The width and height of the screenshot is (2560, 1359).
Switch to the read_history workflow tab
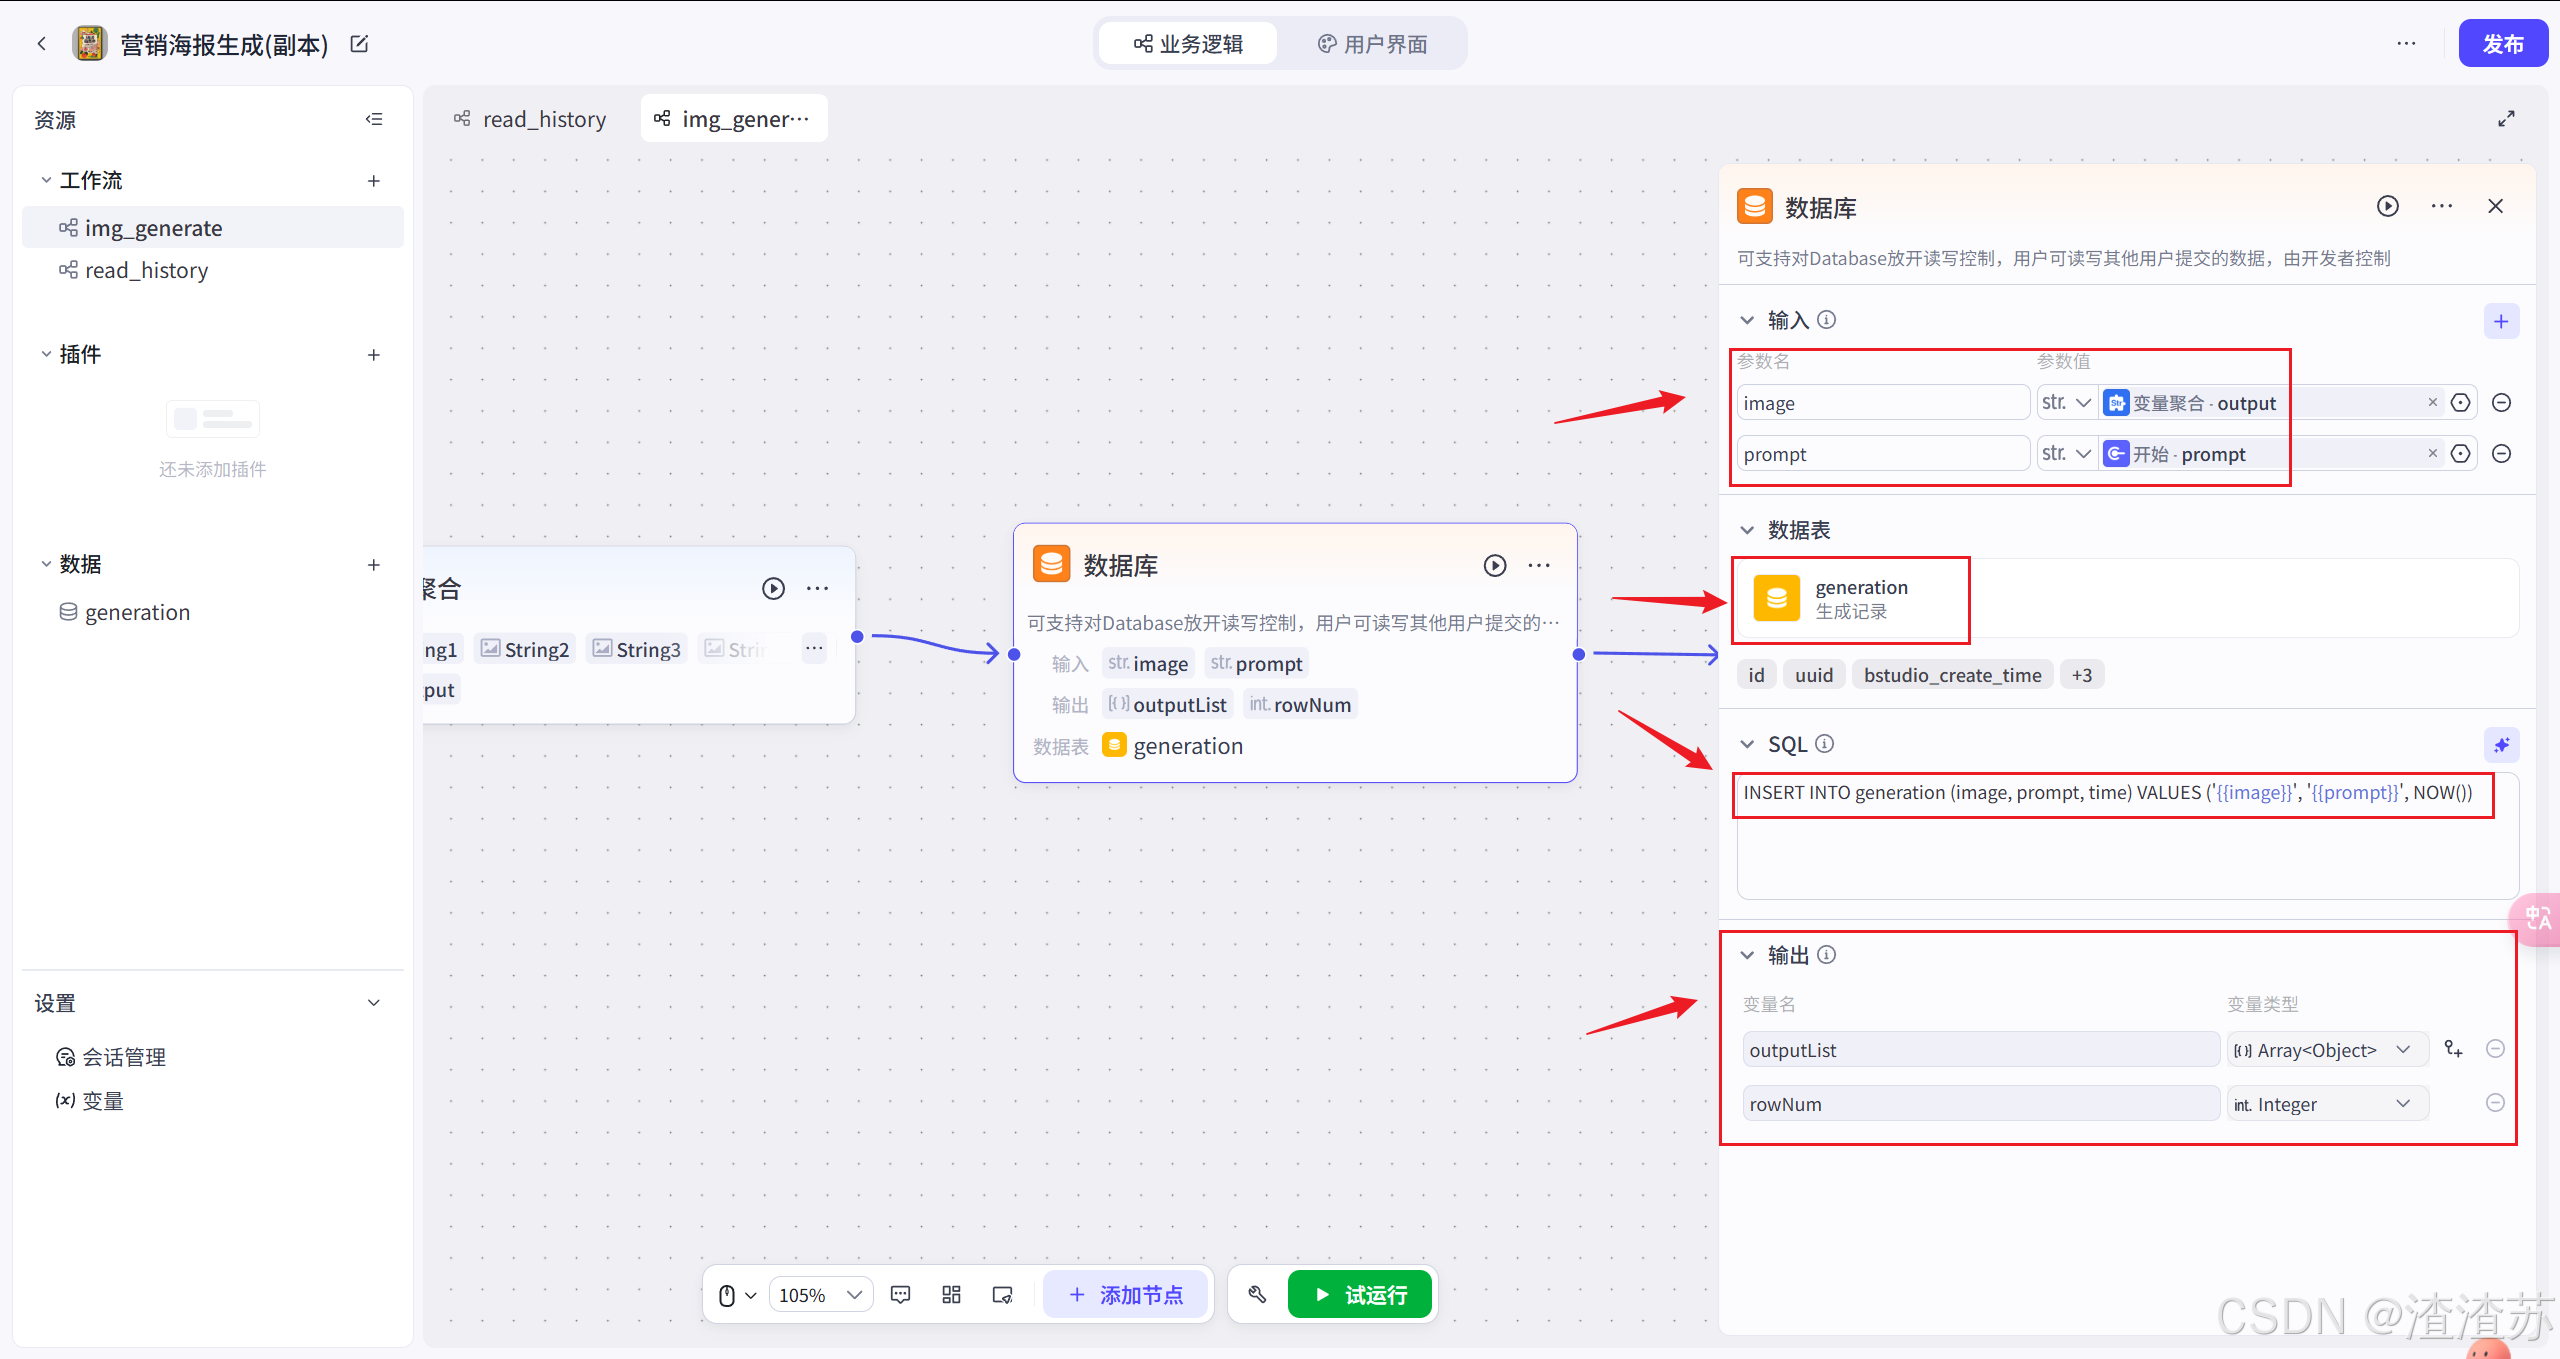(531, 119)
